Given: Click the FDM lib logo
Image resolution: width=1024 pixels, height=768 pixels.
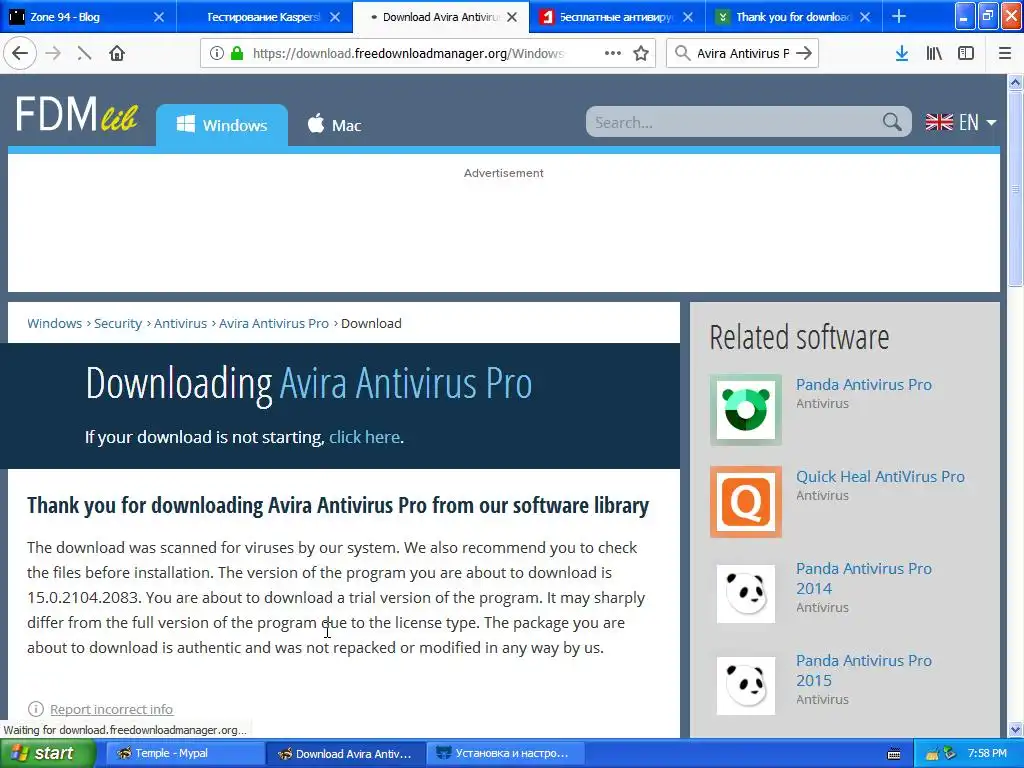Looking at the screenshot, I should (77, 115).
